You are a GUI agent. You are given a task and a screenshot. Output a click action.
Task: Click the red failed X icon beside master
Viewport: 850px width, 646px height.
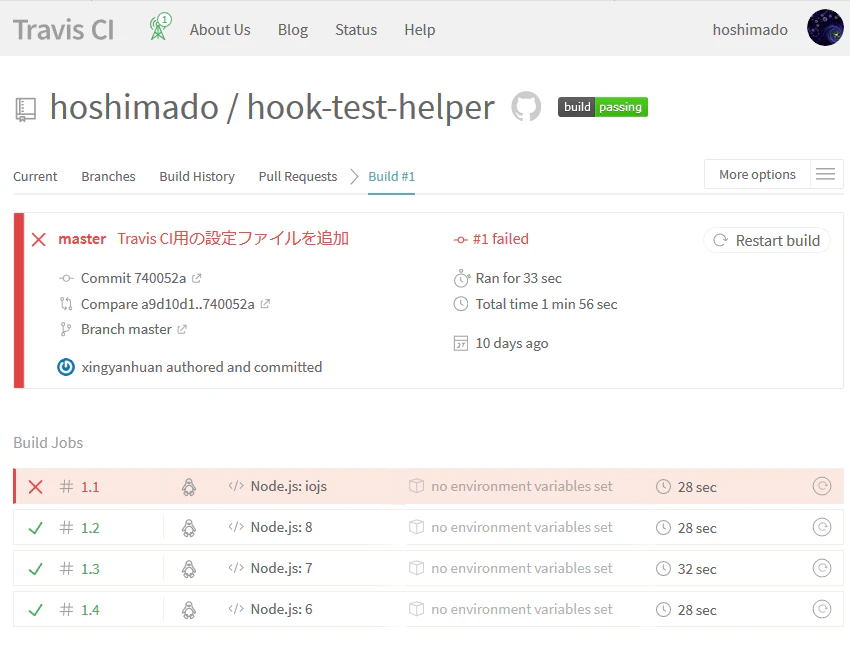[x=38, y=239]
